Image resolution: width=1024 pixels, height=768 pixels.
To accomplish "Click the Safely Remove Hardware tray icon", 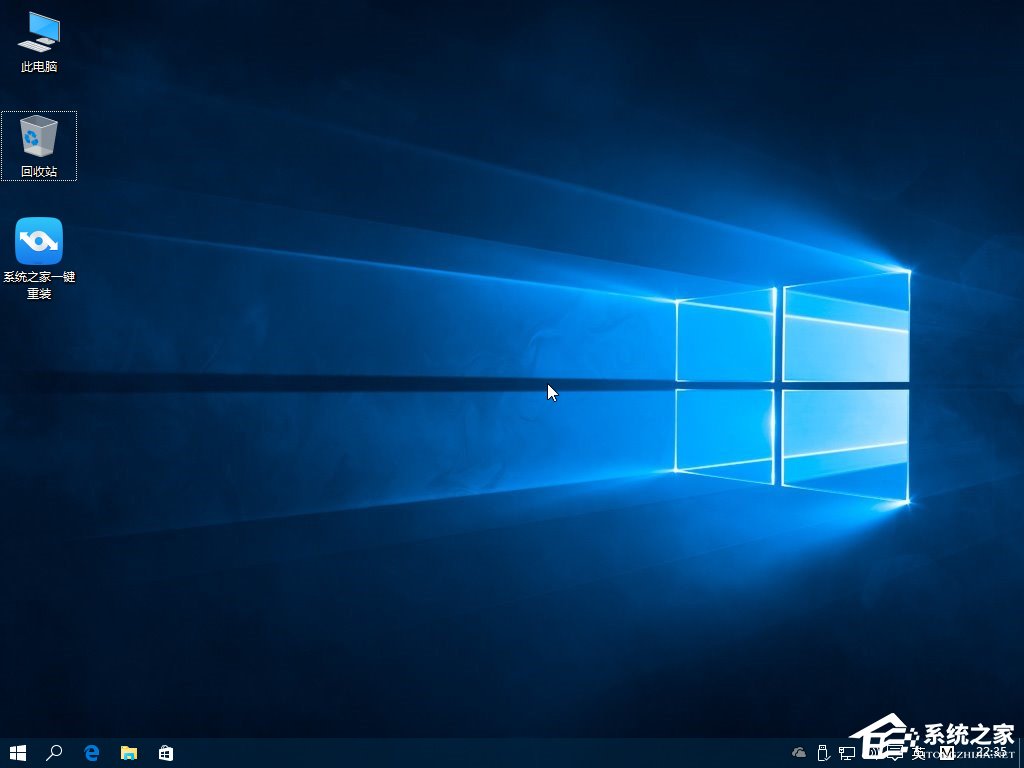I will pyautogui.click(x=822, y=752).
